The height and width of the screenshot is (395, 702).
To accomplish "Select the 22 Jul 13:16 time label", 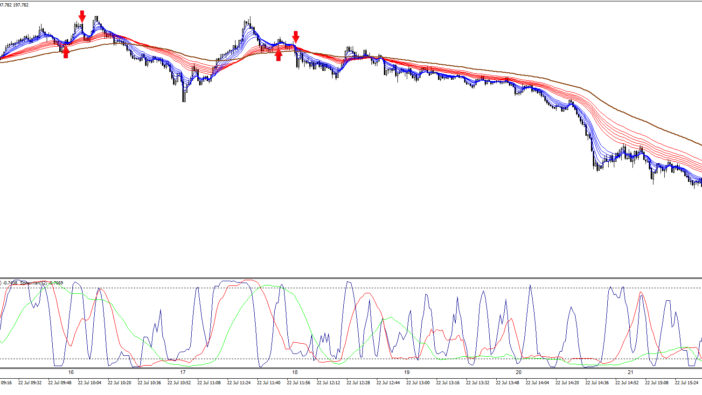I will tap(448, 383).
